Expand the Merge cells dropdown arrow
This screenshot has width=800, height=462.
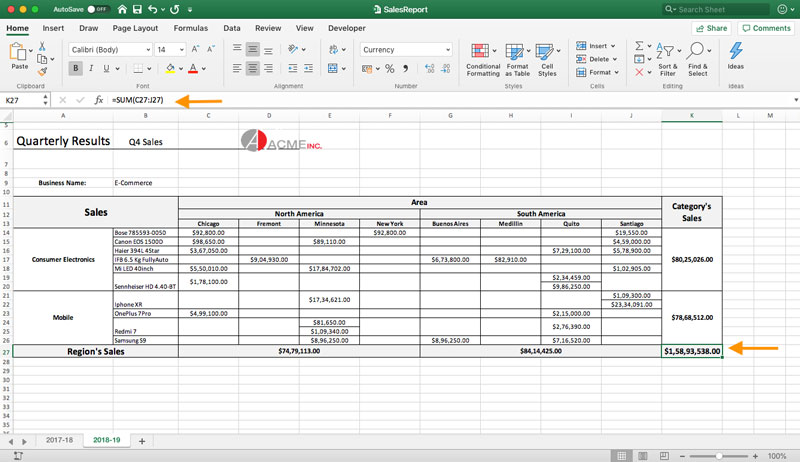[344, 68]
